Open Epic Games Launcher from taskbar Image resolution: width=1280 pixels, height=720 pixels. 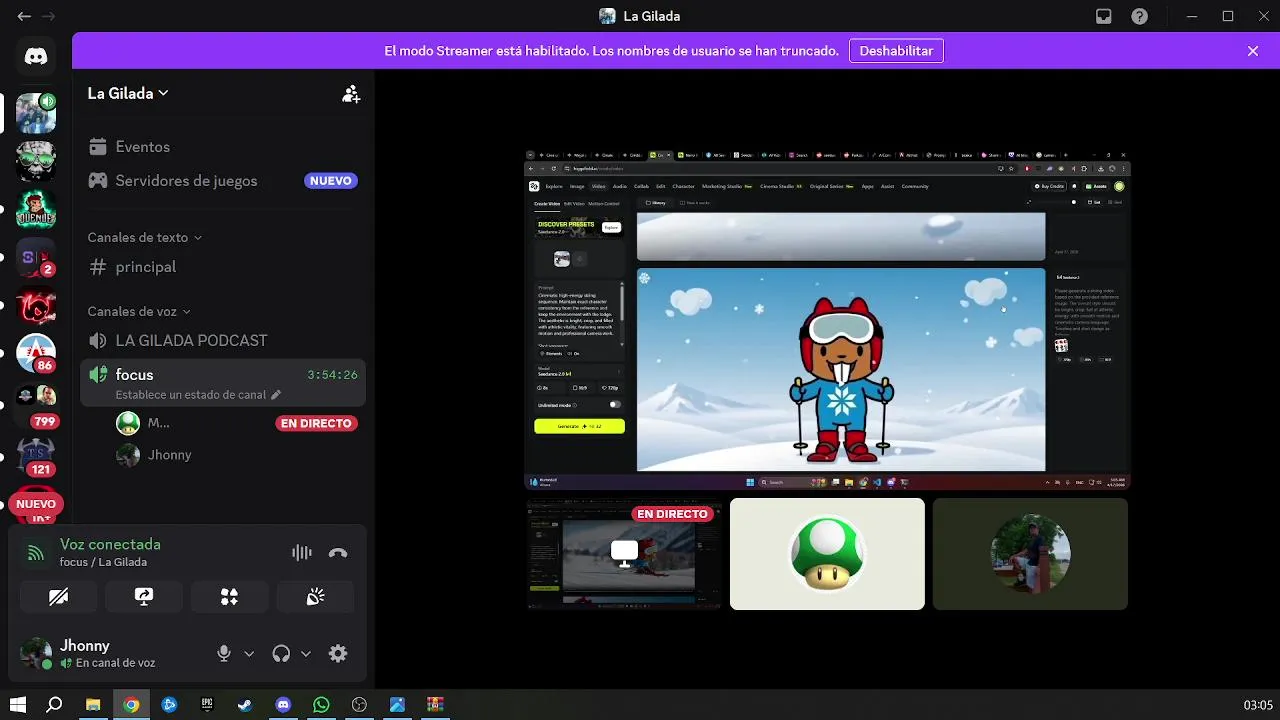tap(207, 705)
